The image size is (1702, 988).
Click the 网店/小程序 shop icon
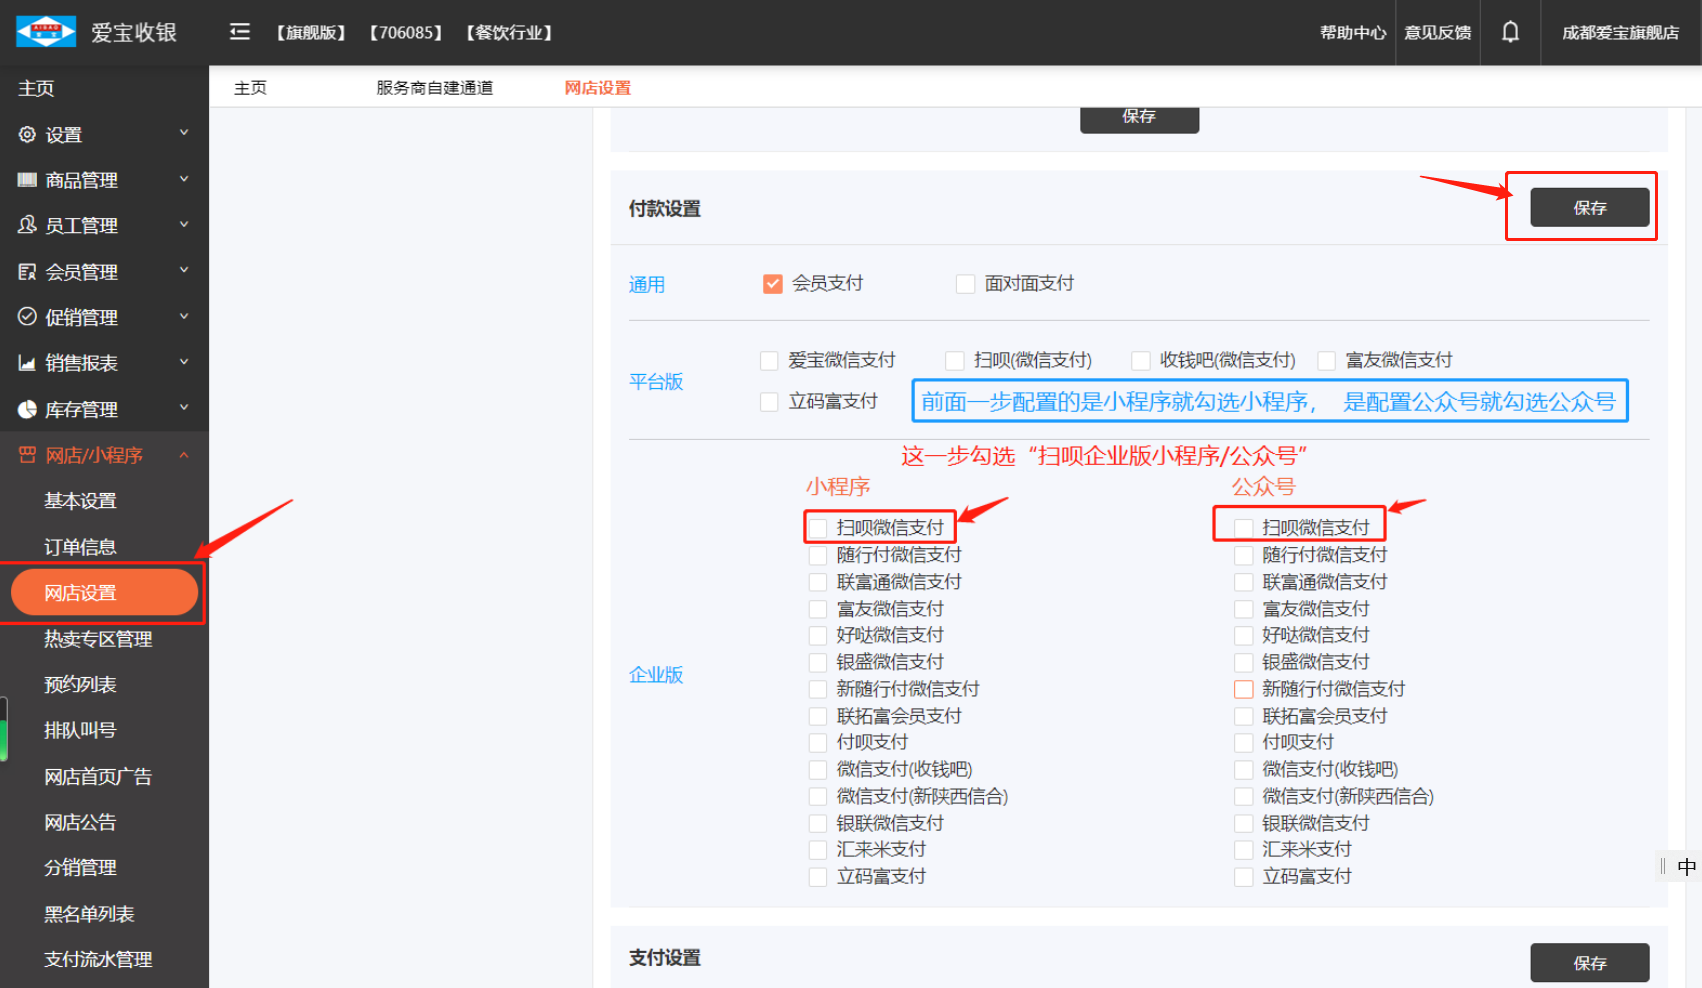(27, 455)
